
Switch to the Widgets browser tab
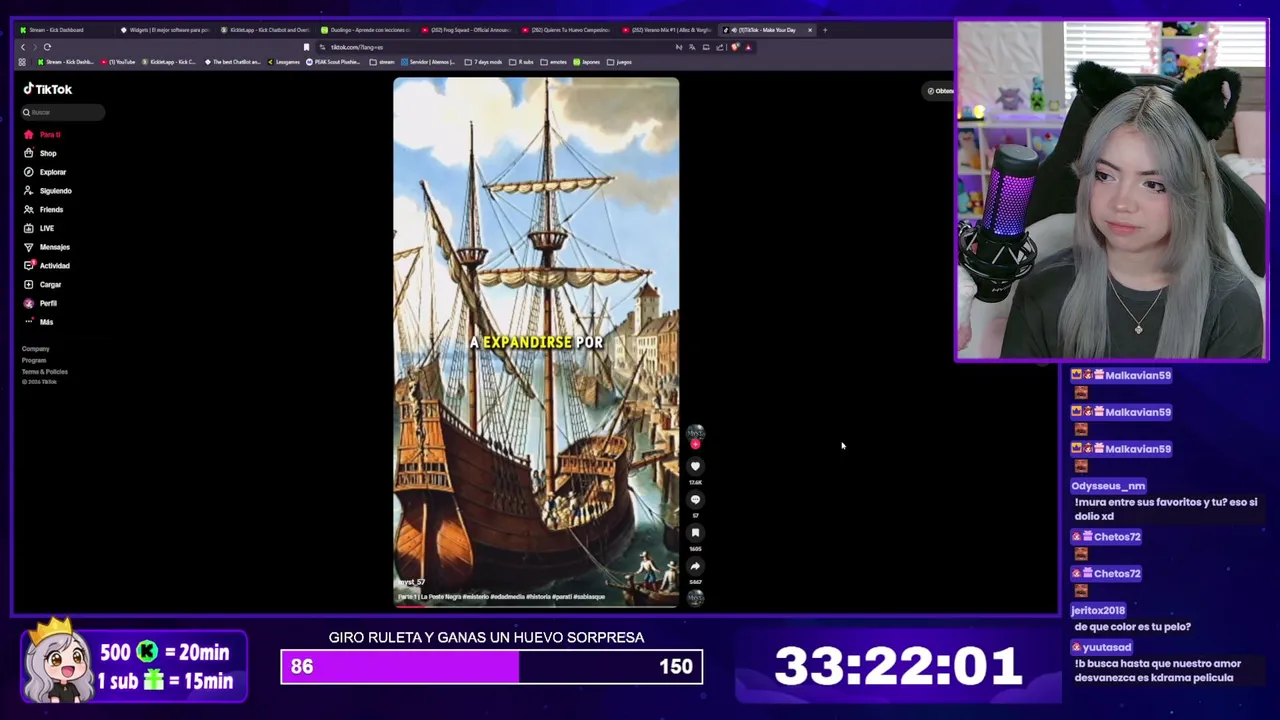click(164, 30)
